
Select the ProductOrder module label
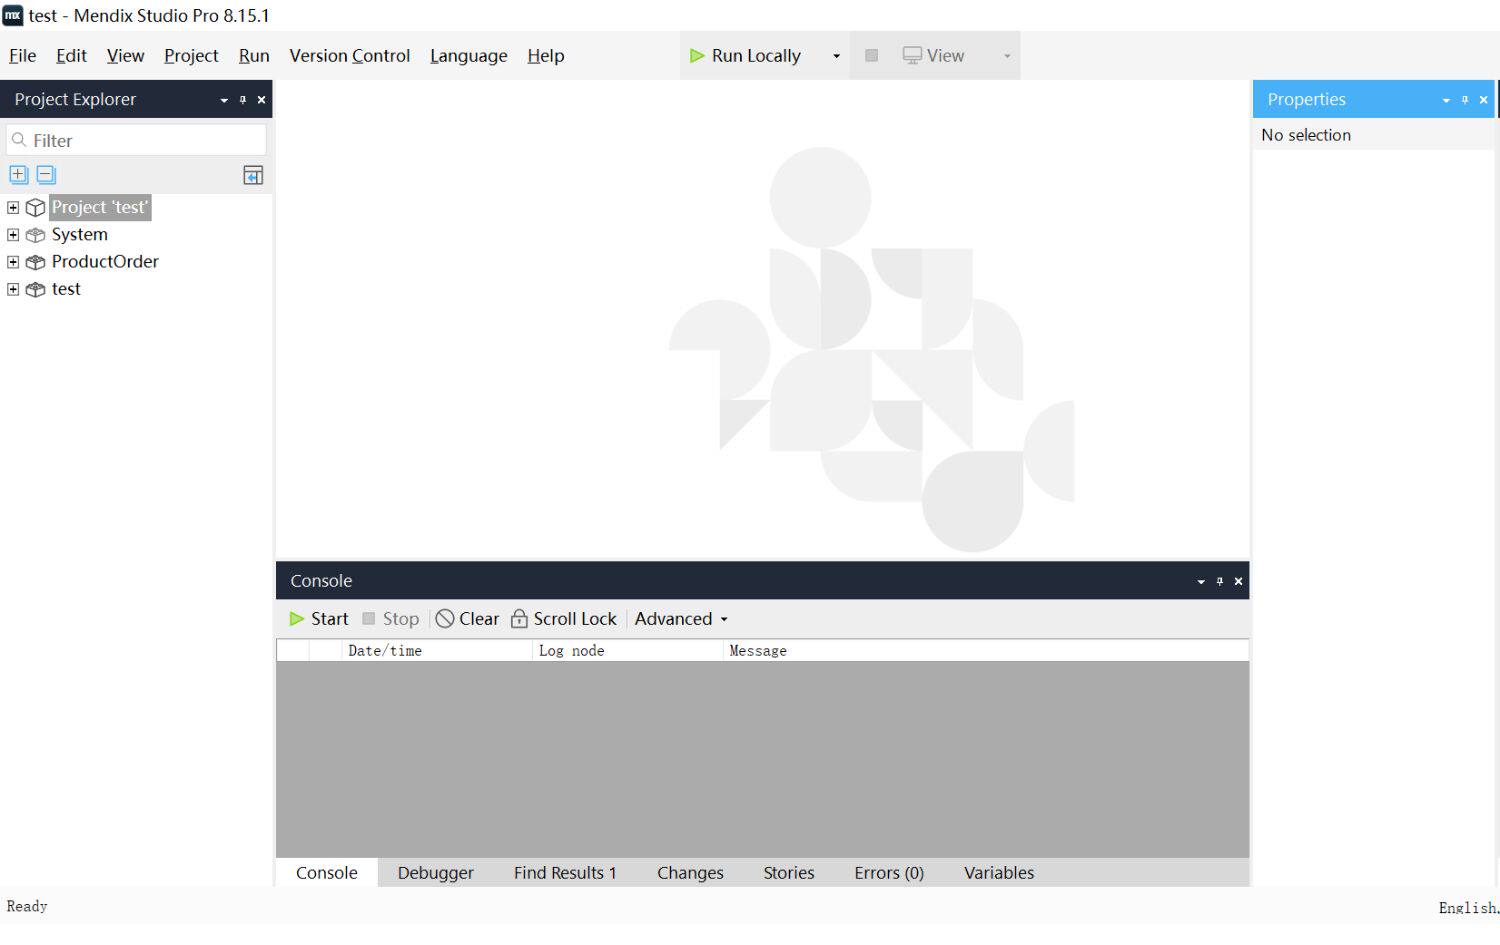pos(105,262)
